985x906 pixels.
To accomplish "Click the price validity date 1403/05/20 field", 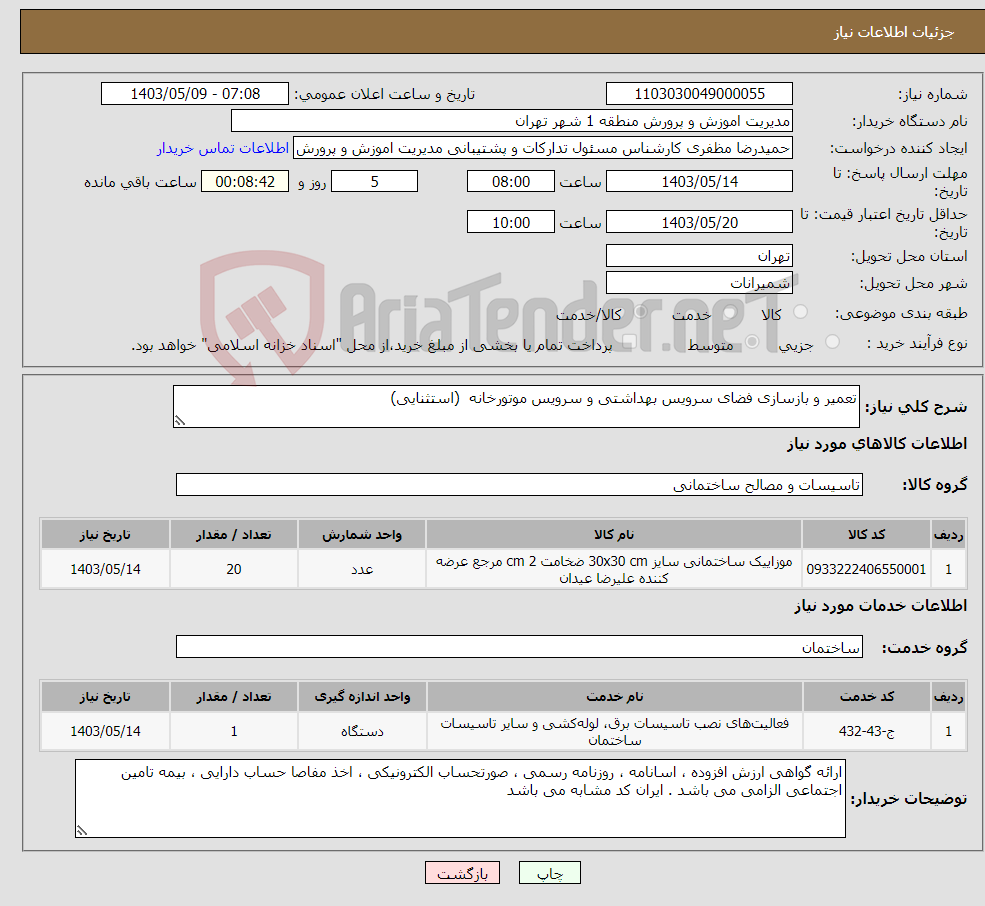I will coord(699,222).
